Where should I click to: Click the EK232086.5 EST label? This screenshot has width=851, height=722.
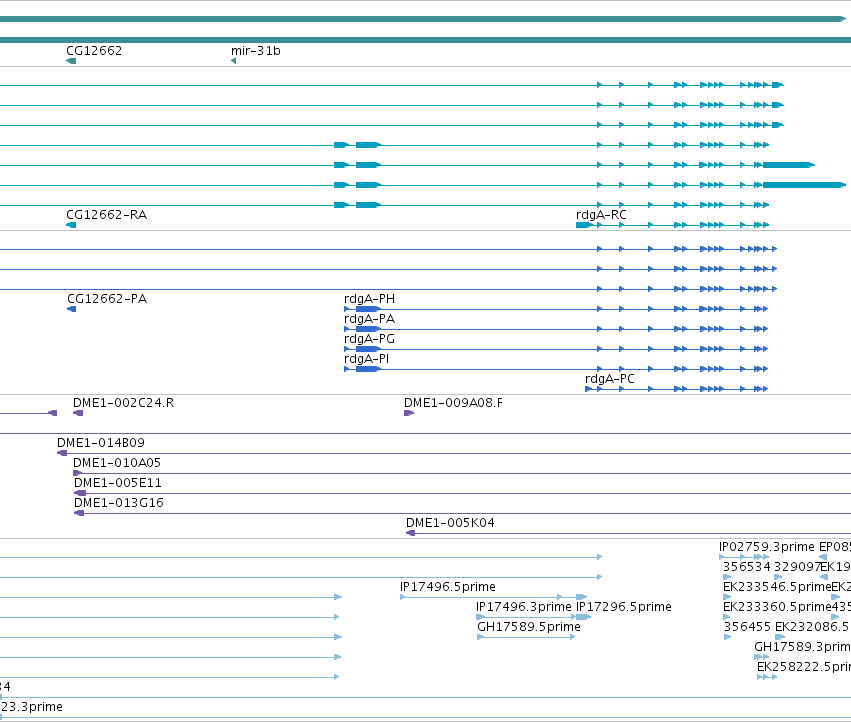pos(813,627)
